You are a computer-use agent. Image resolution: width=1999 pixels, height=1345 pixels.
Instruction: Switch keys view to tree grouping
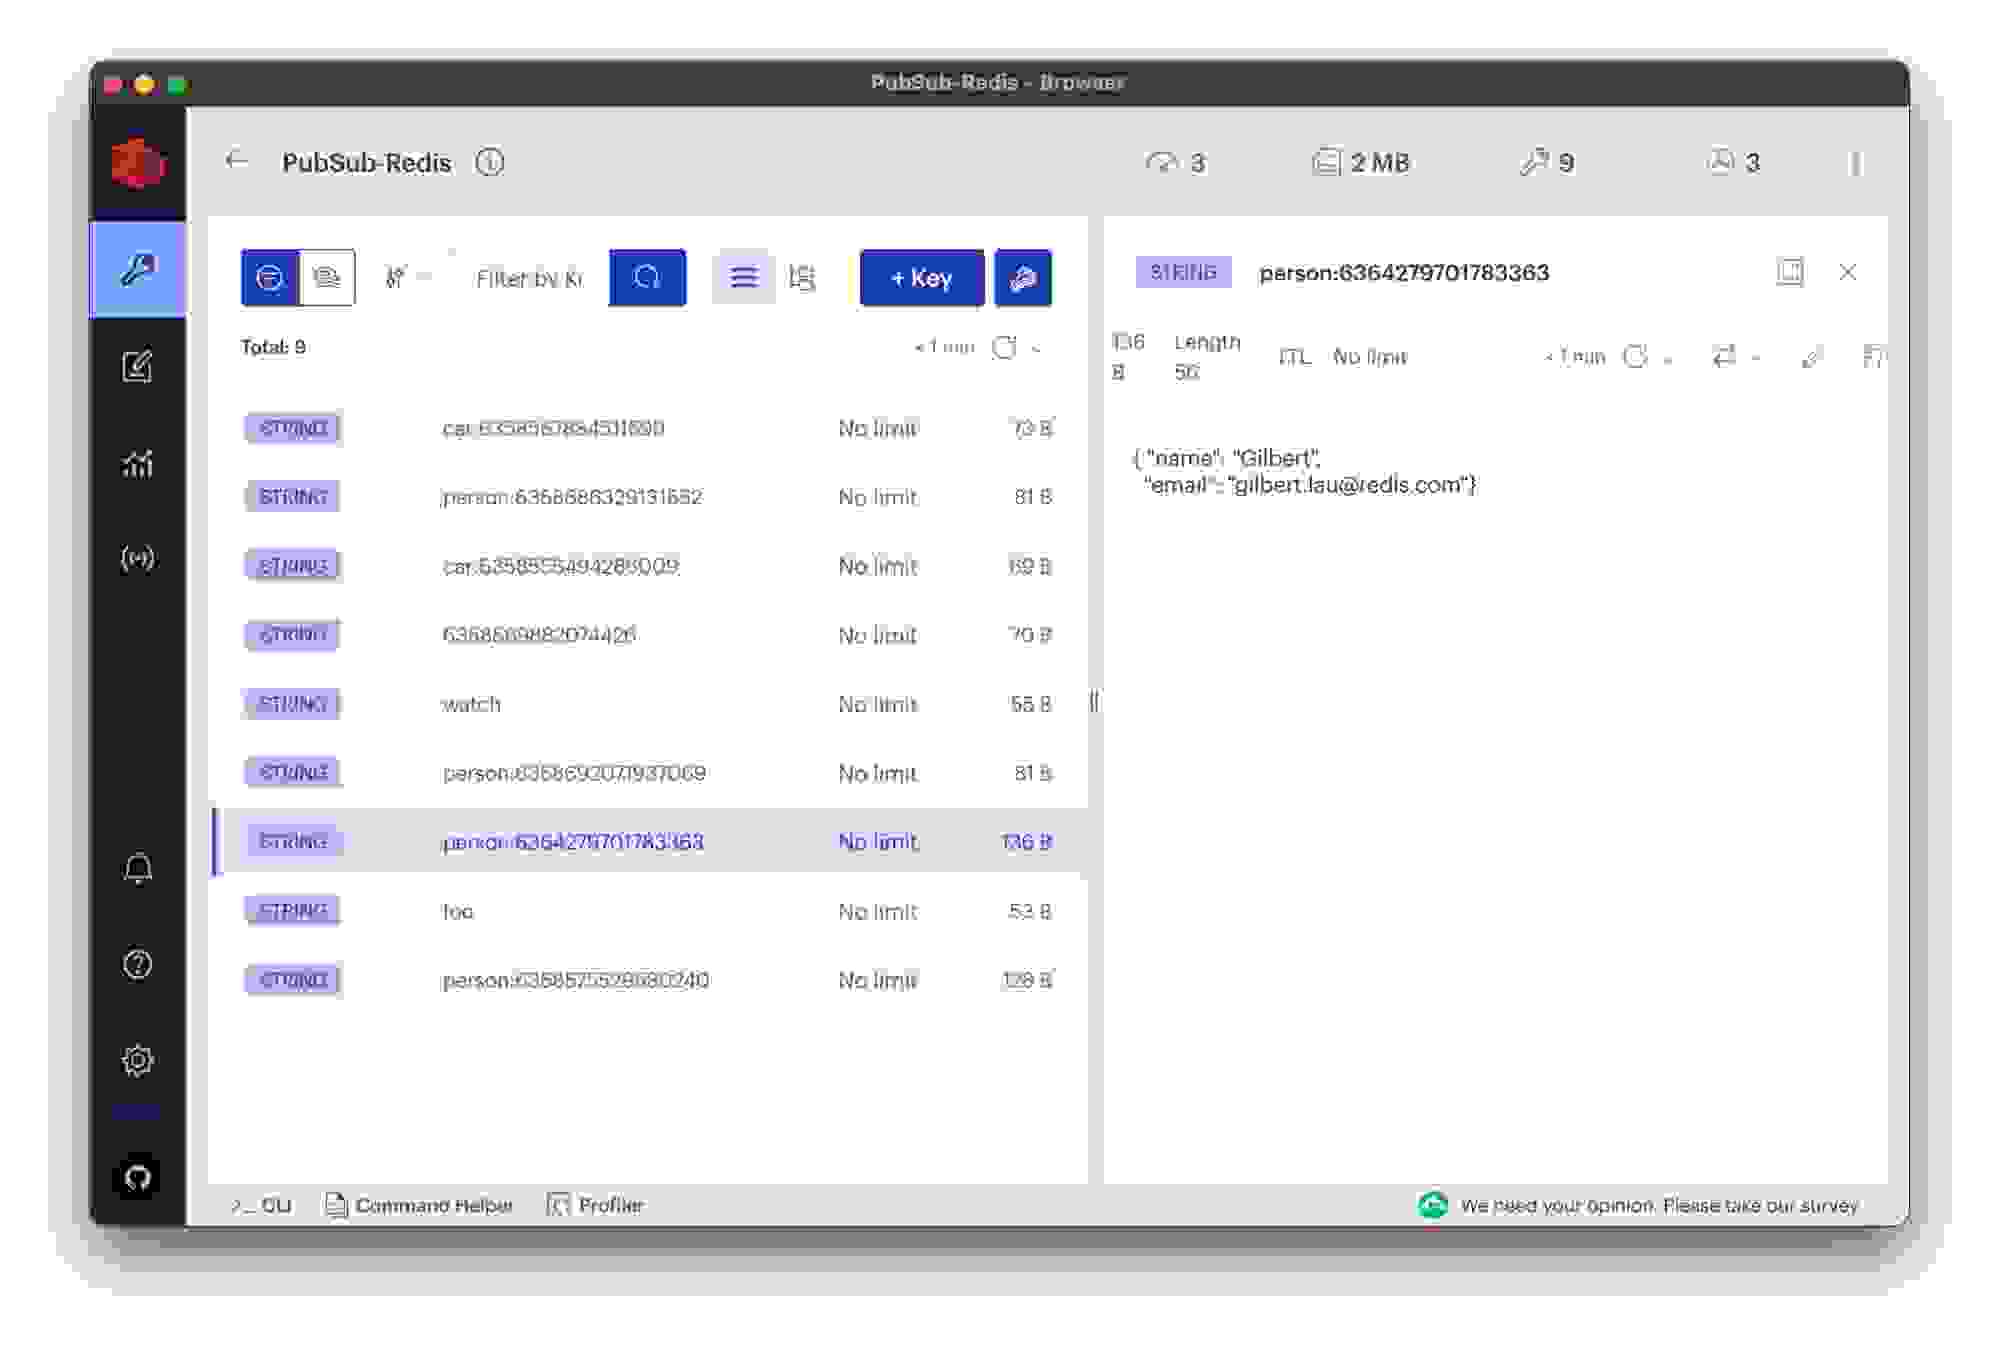(x=803, y=278)
